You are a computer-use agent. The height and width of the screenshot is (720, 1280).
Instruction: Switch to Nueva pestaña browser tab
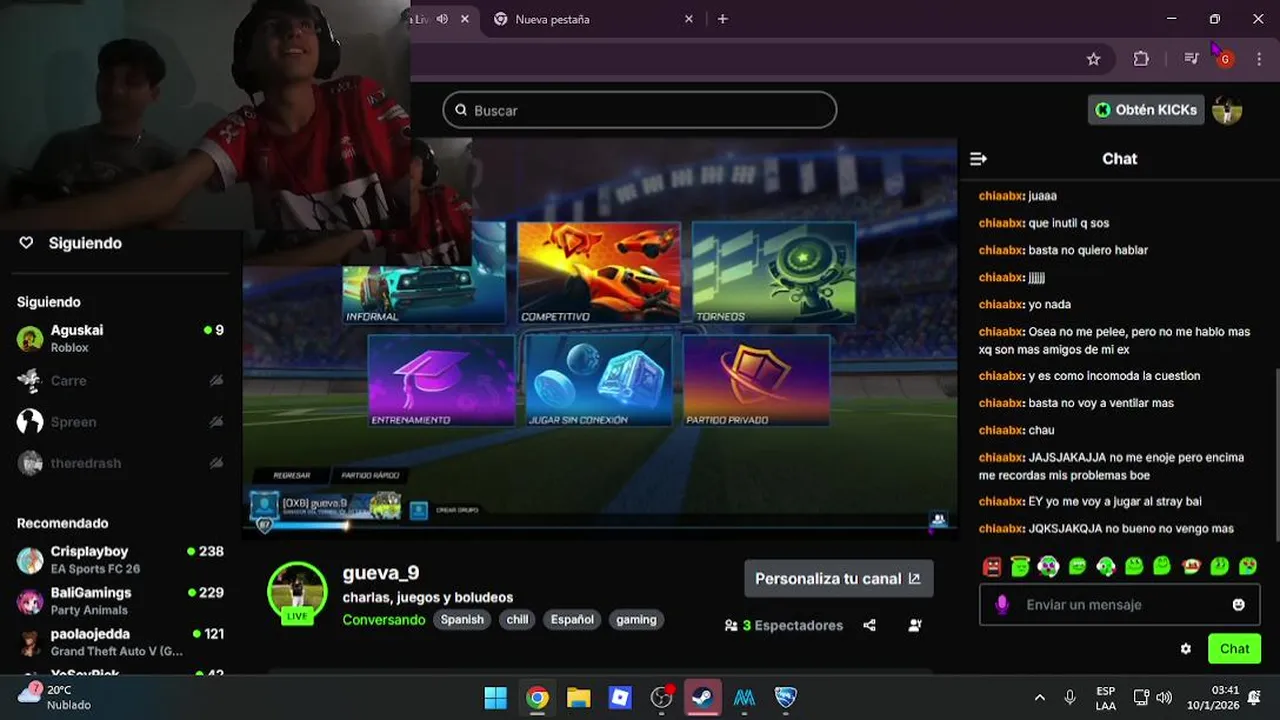[x=594, y=19]
